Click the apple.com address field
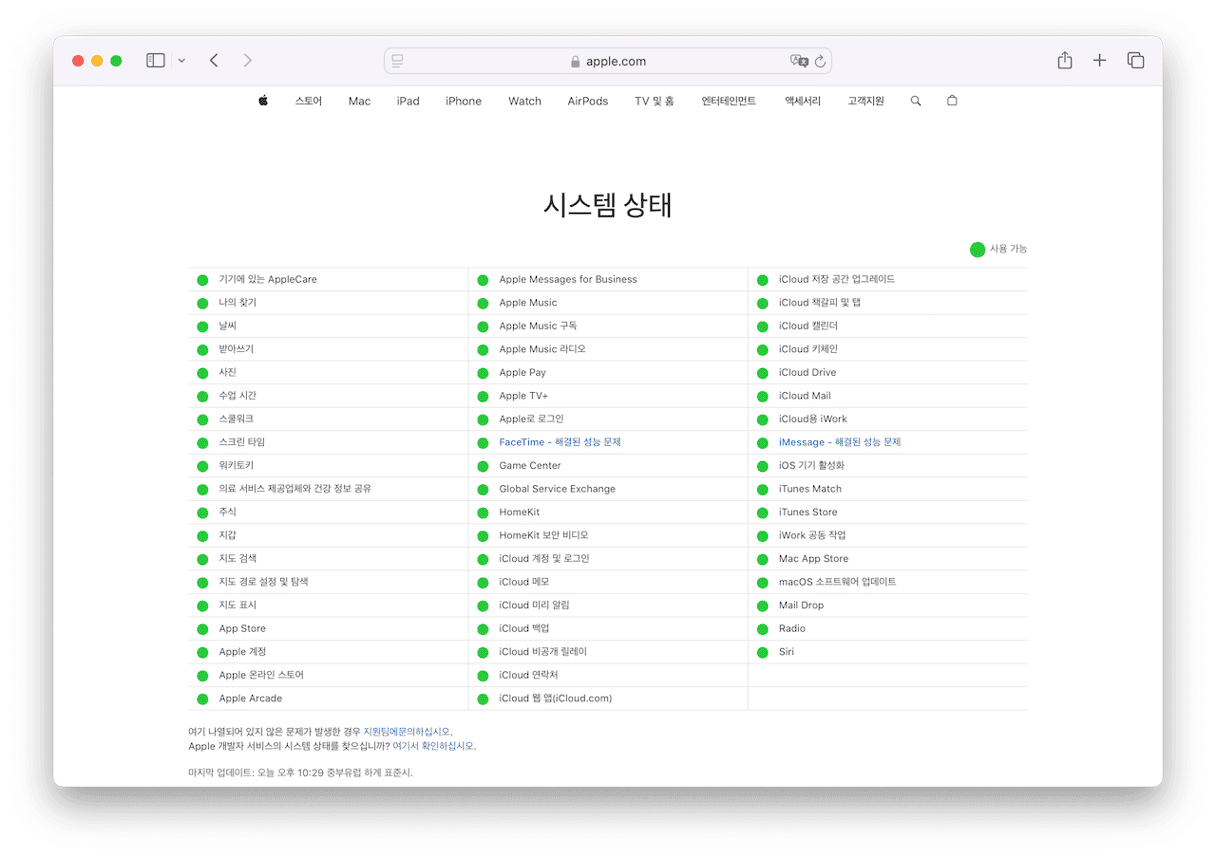The height and width of the screenshot is (857, 1216). [608, 61]
